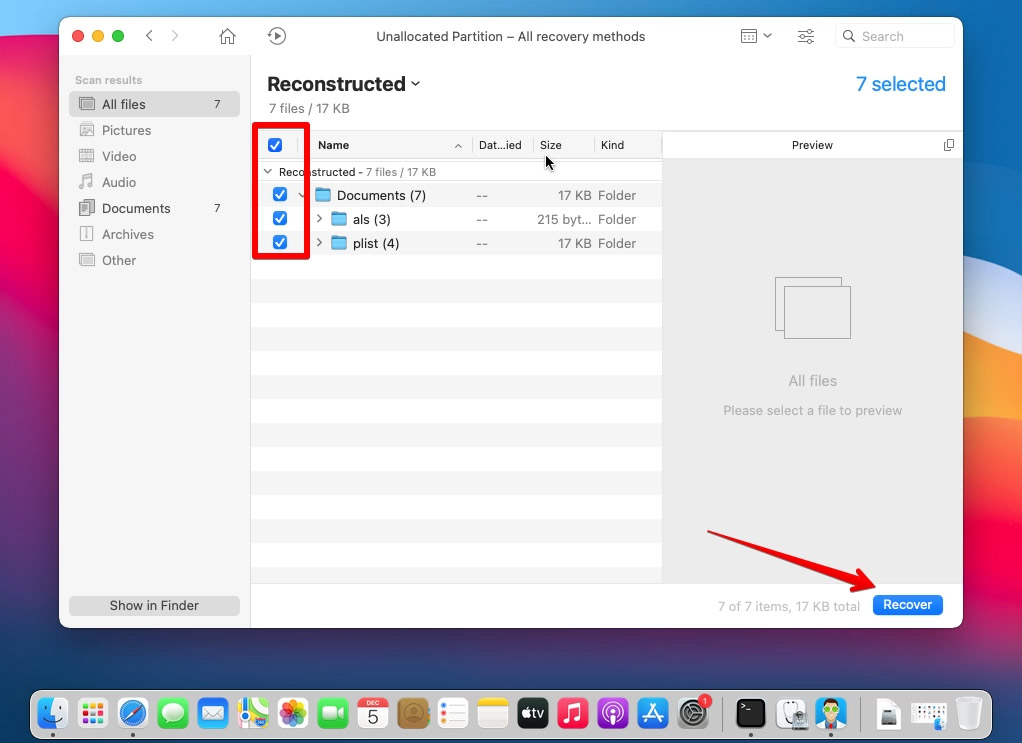1022x743 pixels.
Task: Open Trash in the Dock
Action: click(x=969, y=713)
